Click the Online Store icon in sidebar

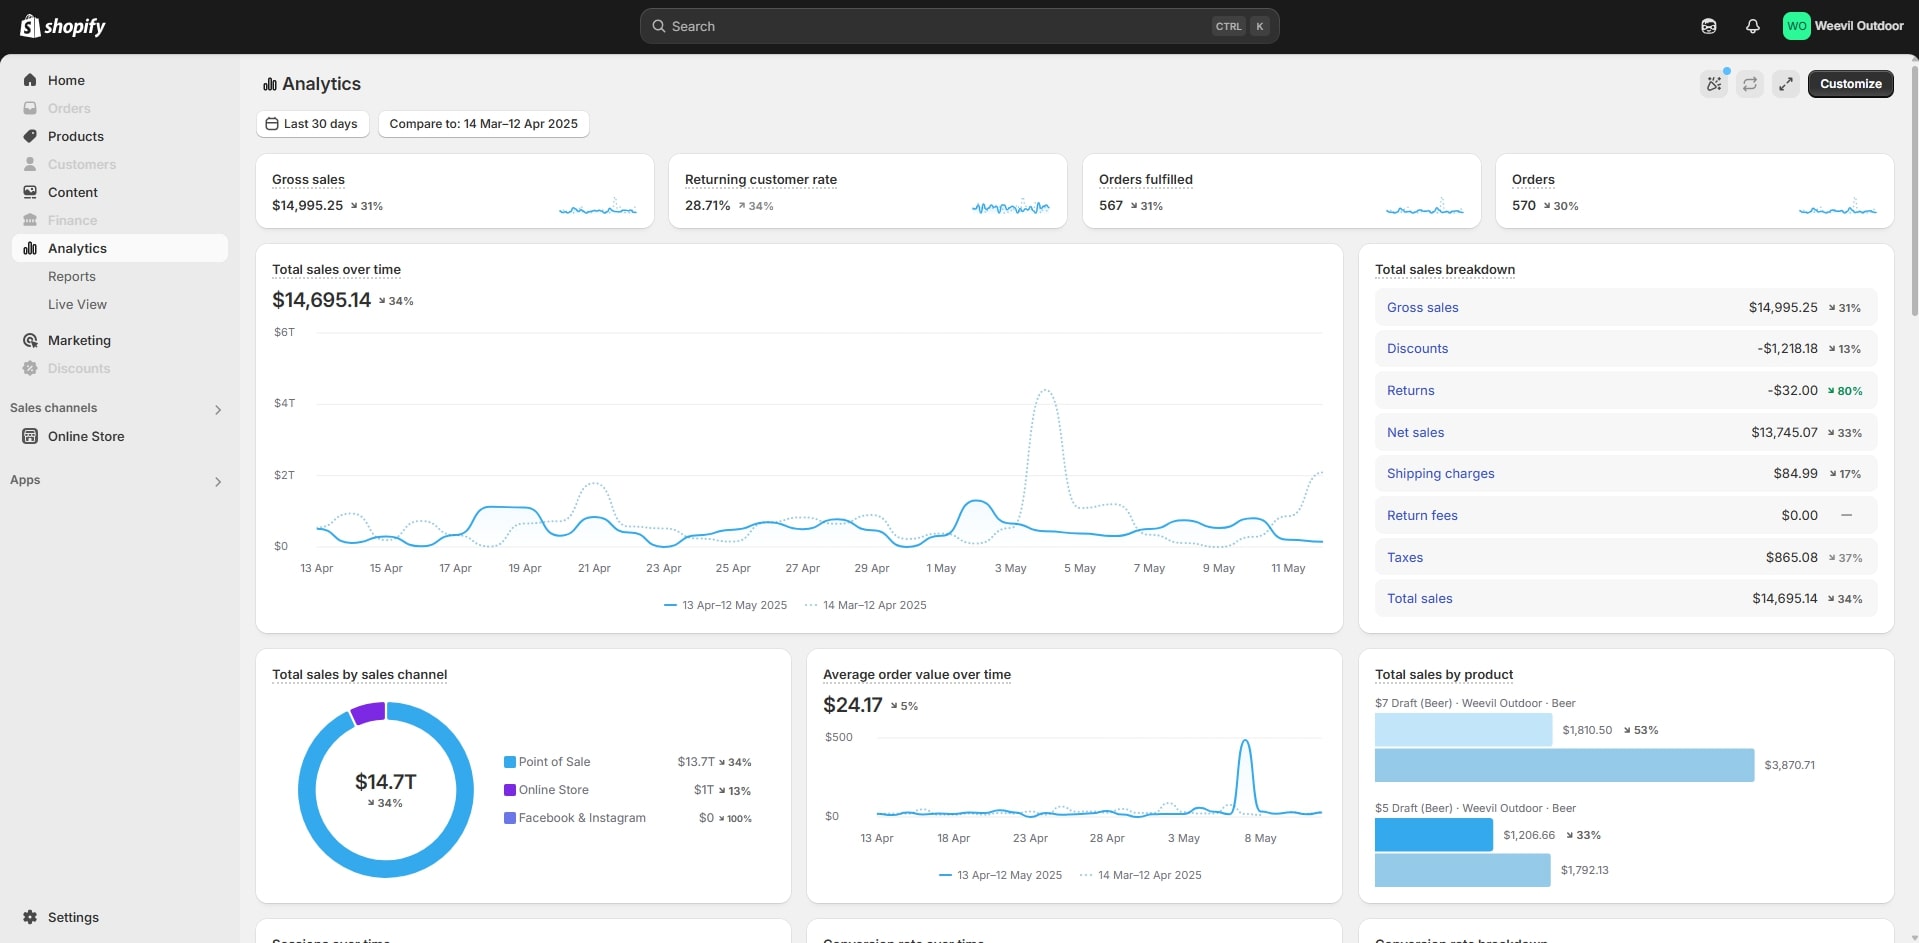click(x=30, y=436)
